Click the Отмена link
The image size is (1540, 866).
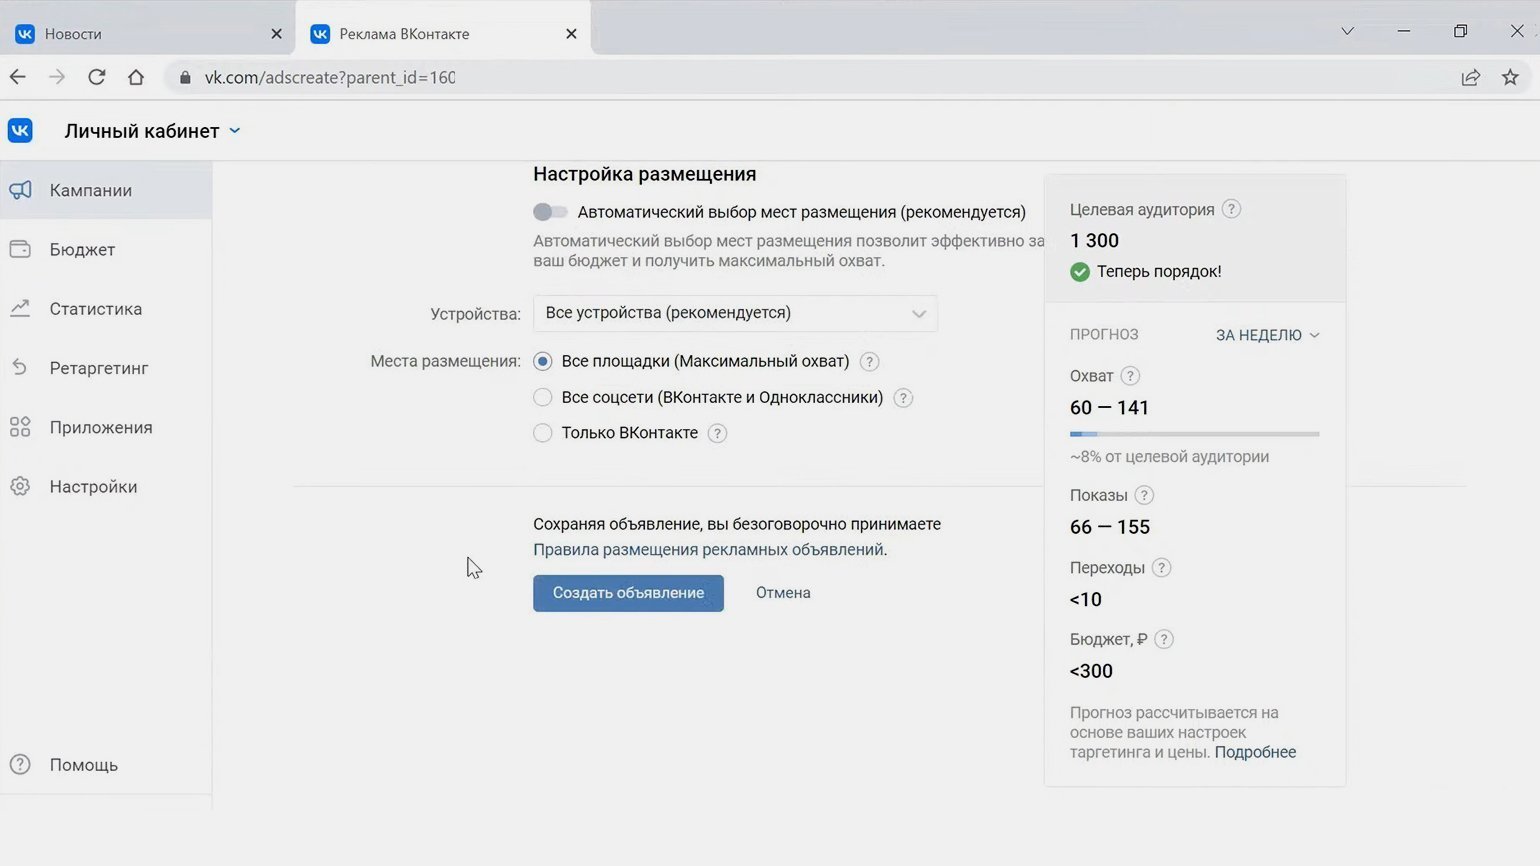click(x=783, y=593)
